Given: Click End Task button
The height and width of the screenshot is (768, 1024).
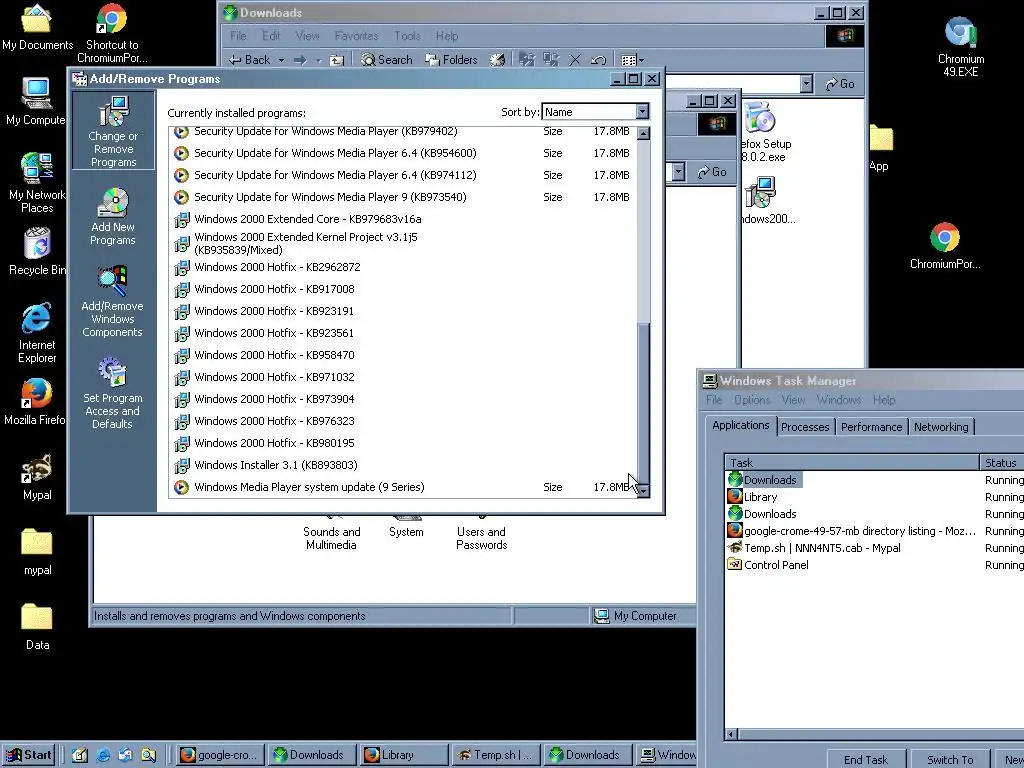Looking at the screenshot, I should pos(866,759).
